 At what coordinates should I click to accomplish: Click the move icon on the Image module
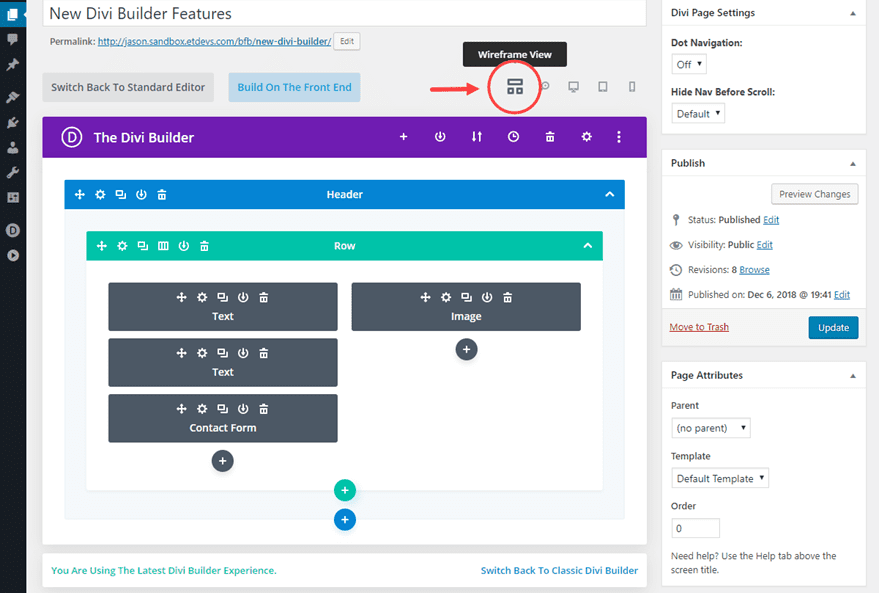(x=425, y=297)
